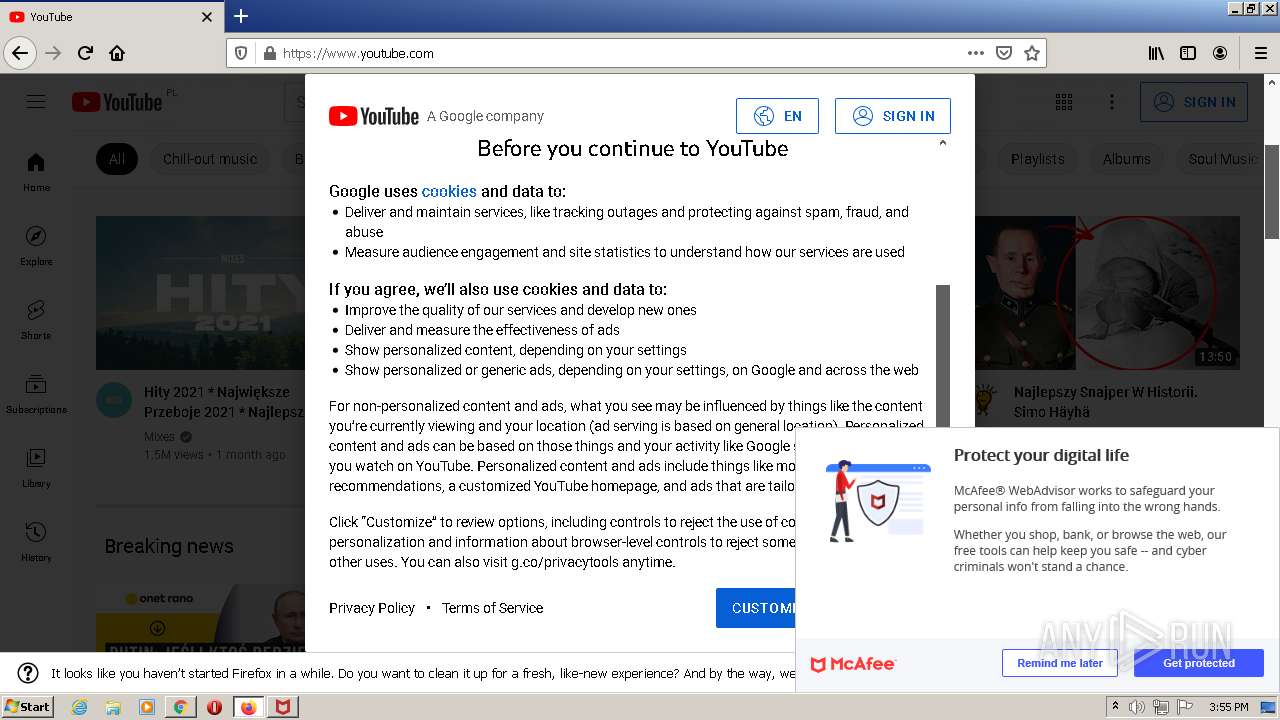The height and width of the screenshot is (720, 1280).
Task: Open the Windows Start menu
Action: click(27, 706)
